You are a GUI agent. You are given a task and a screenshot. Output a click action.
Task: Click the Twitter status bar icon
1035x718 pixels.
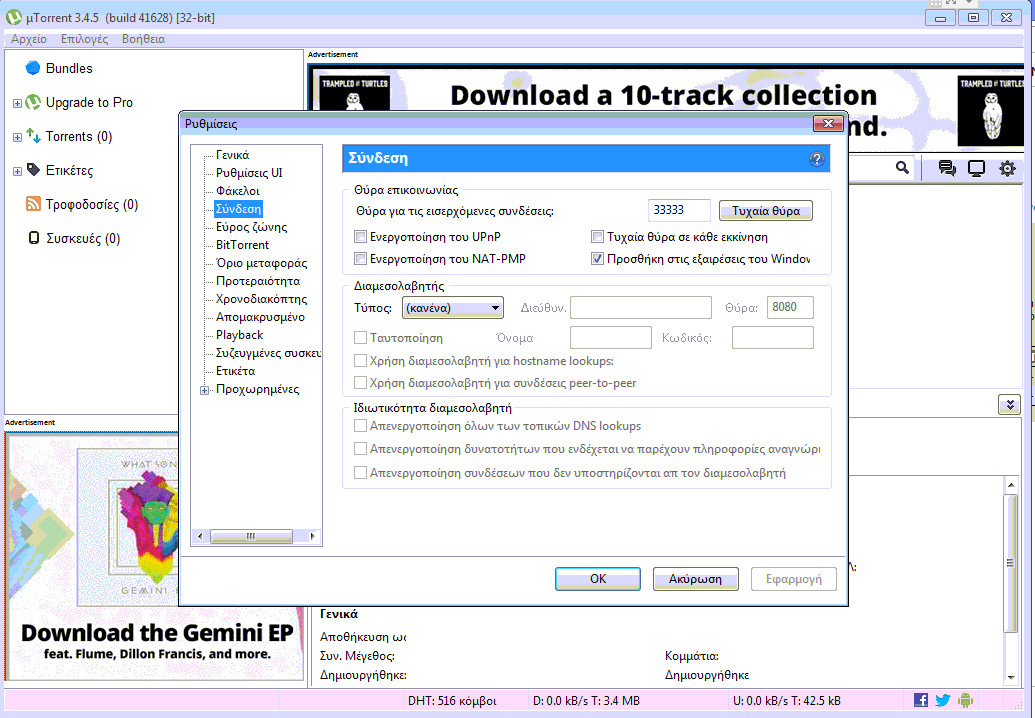[x=943, y=700]
